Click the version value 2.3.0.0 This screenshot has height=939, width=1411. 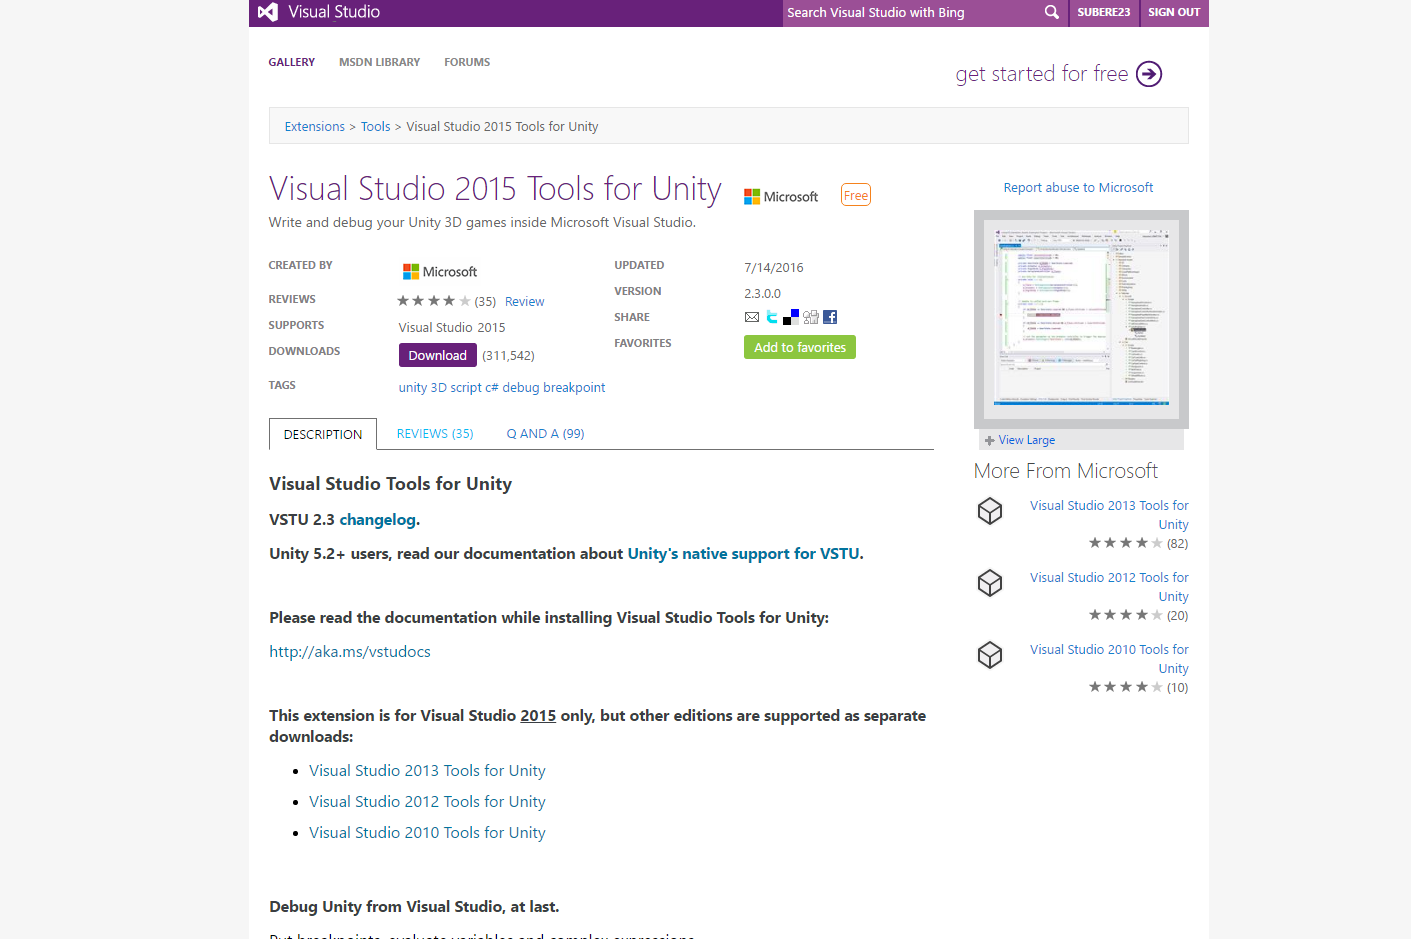pos(763,294)
